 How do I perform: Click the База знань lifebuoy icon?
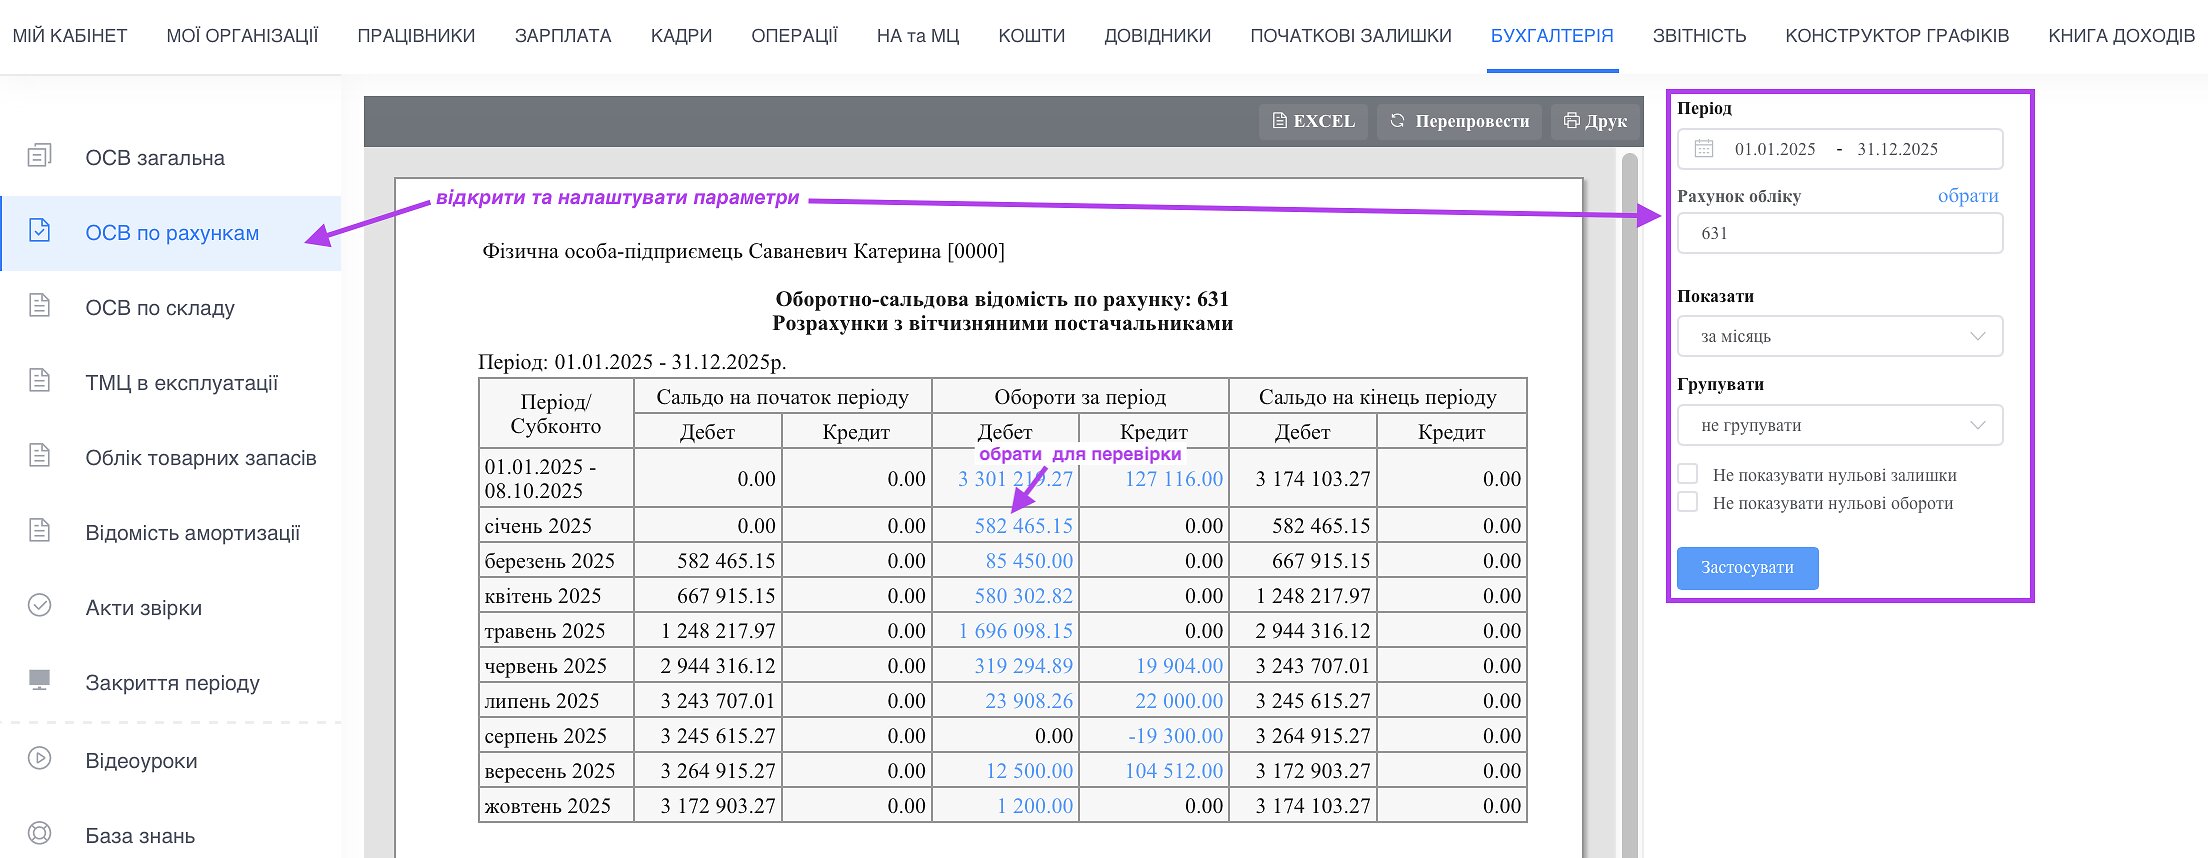[39, 833]
